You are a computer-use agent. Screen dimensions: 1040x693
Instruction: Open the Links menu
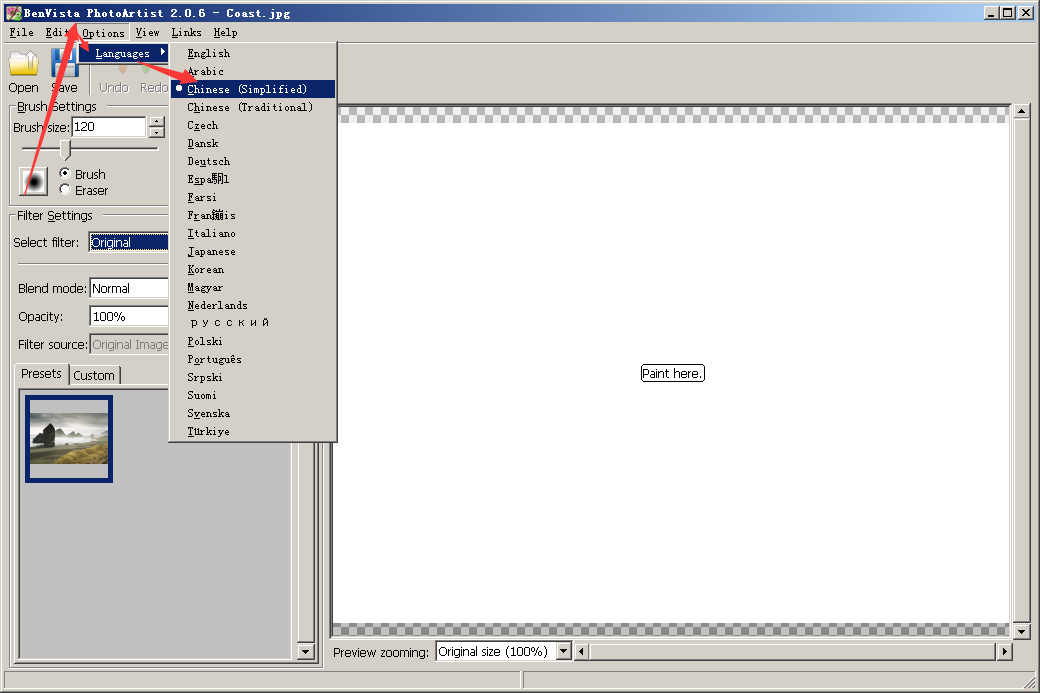186,32
